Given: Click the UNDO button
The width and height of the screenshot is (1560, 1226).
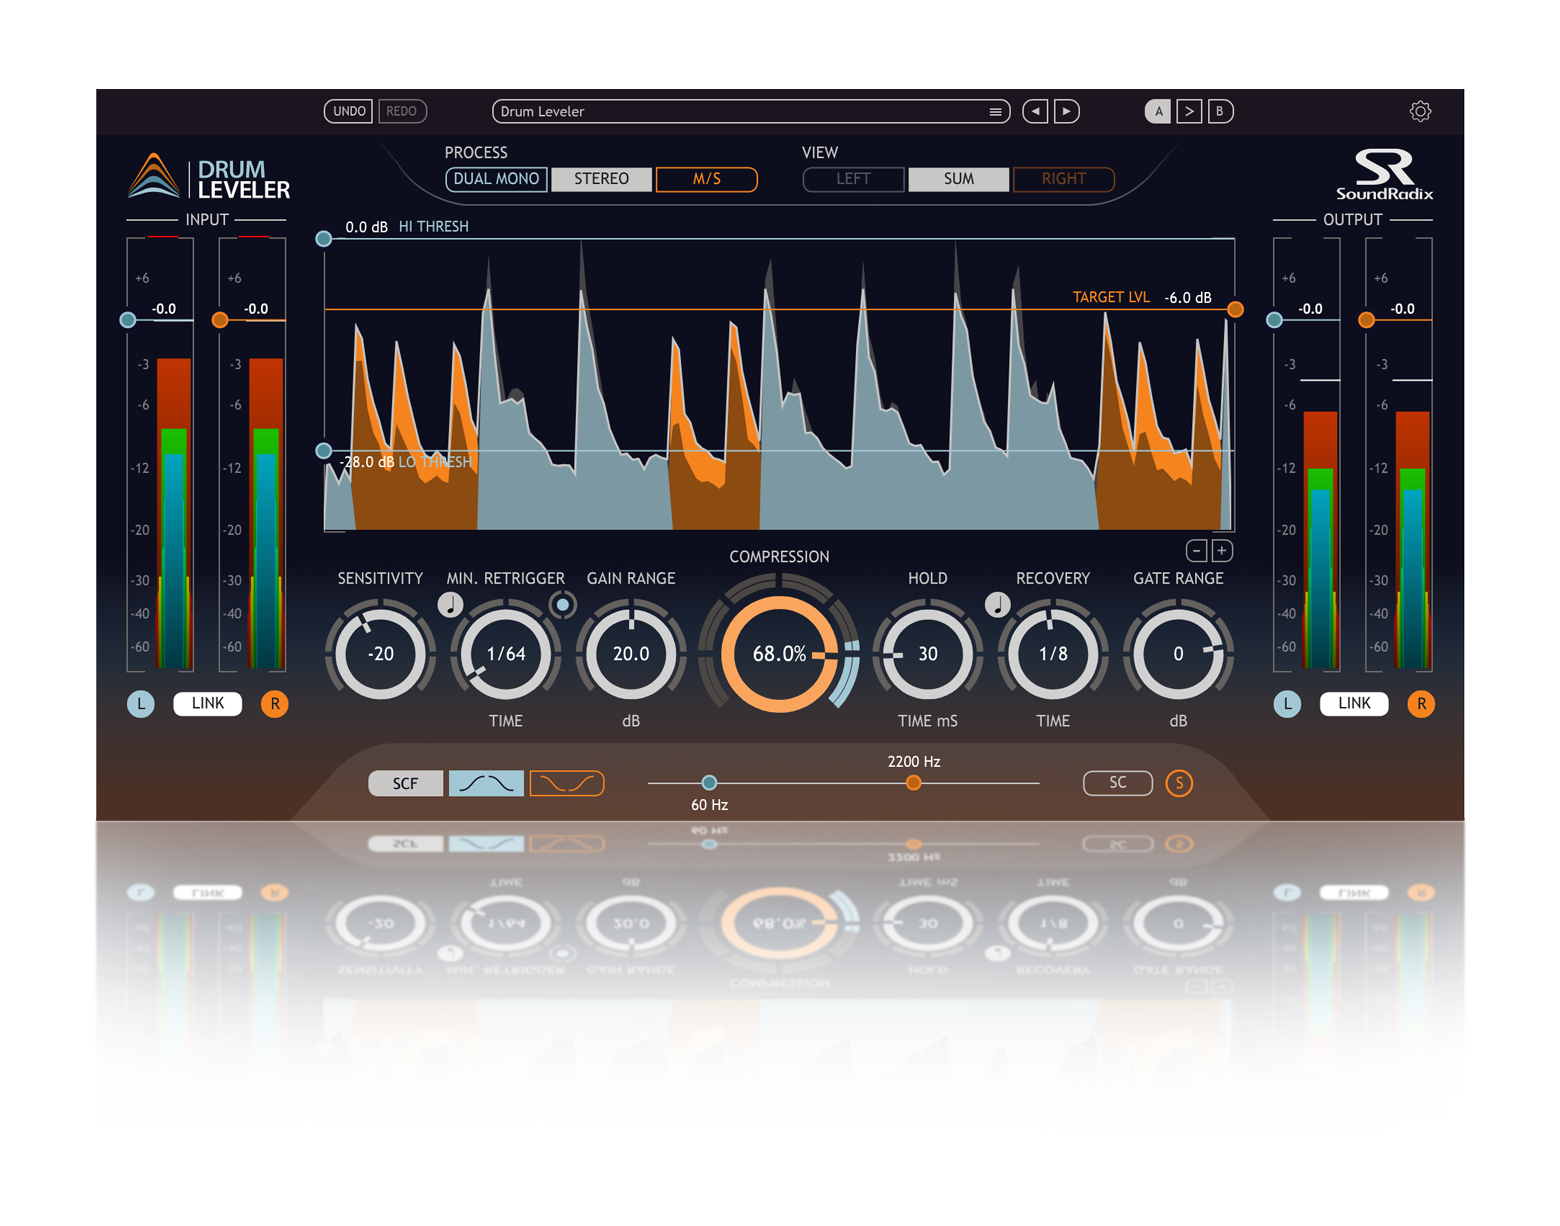Looking at the screenshot, I should pyautogui.click(x=348, y=111).
